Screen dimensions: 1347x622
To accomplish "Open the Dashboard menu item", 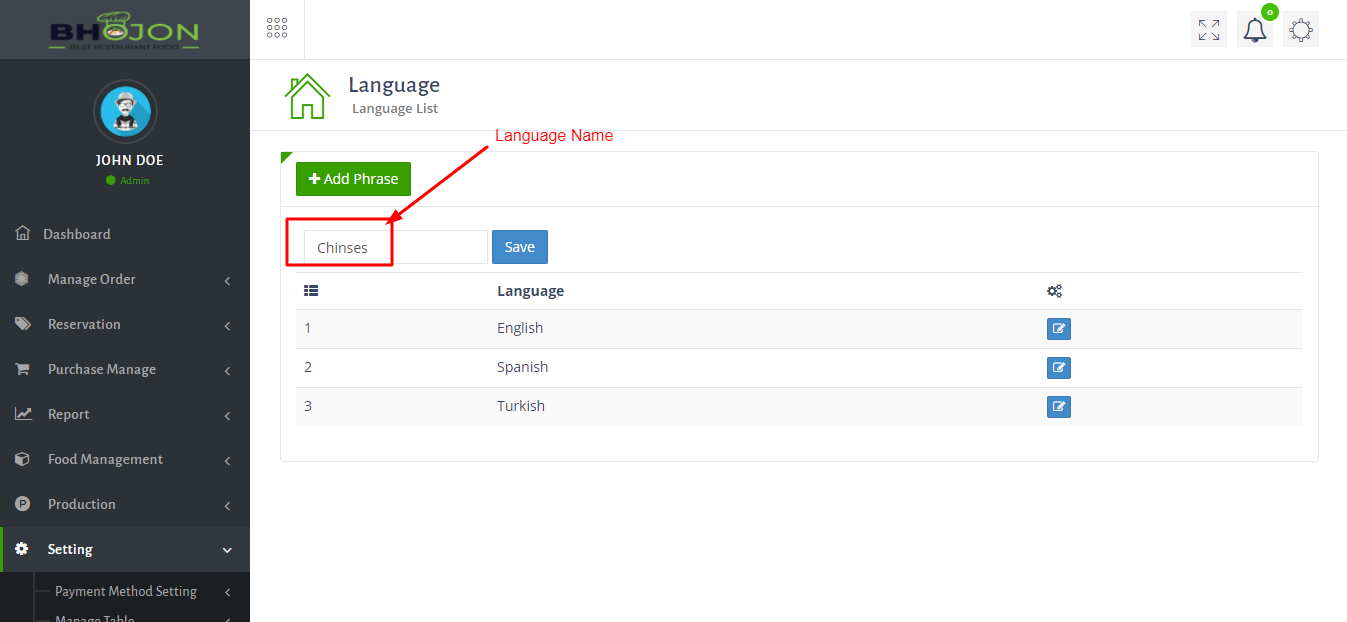I will click(78, 233).
